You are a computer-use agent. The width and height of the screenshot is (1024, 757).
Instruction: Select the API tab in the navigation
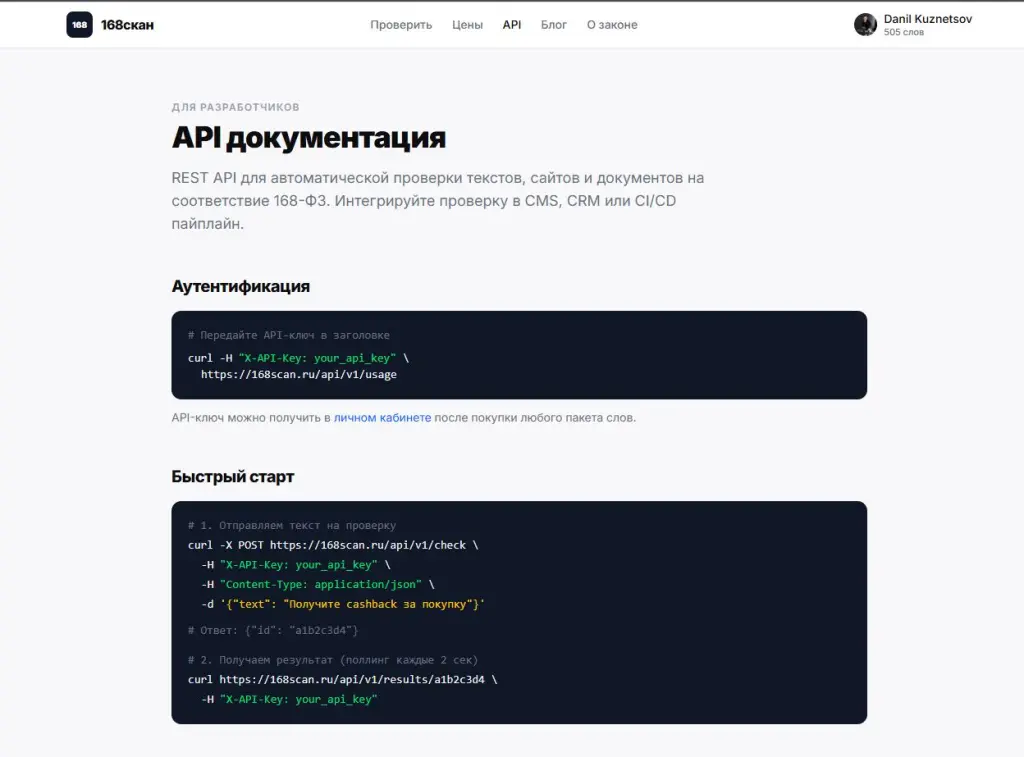511,24
